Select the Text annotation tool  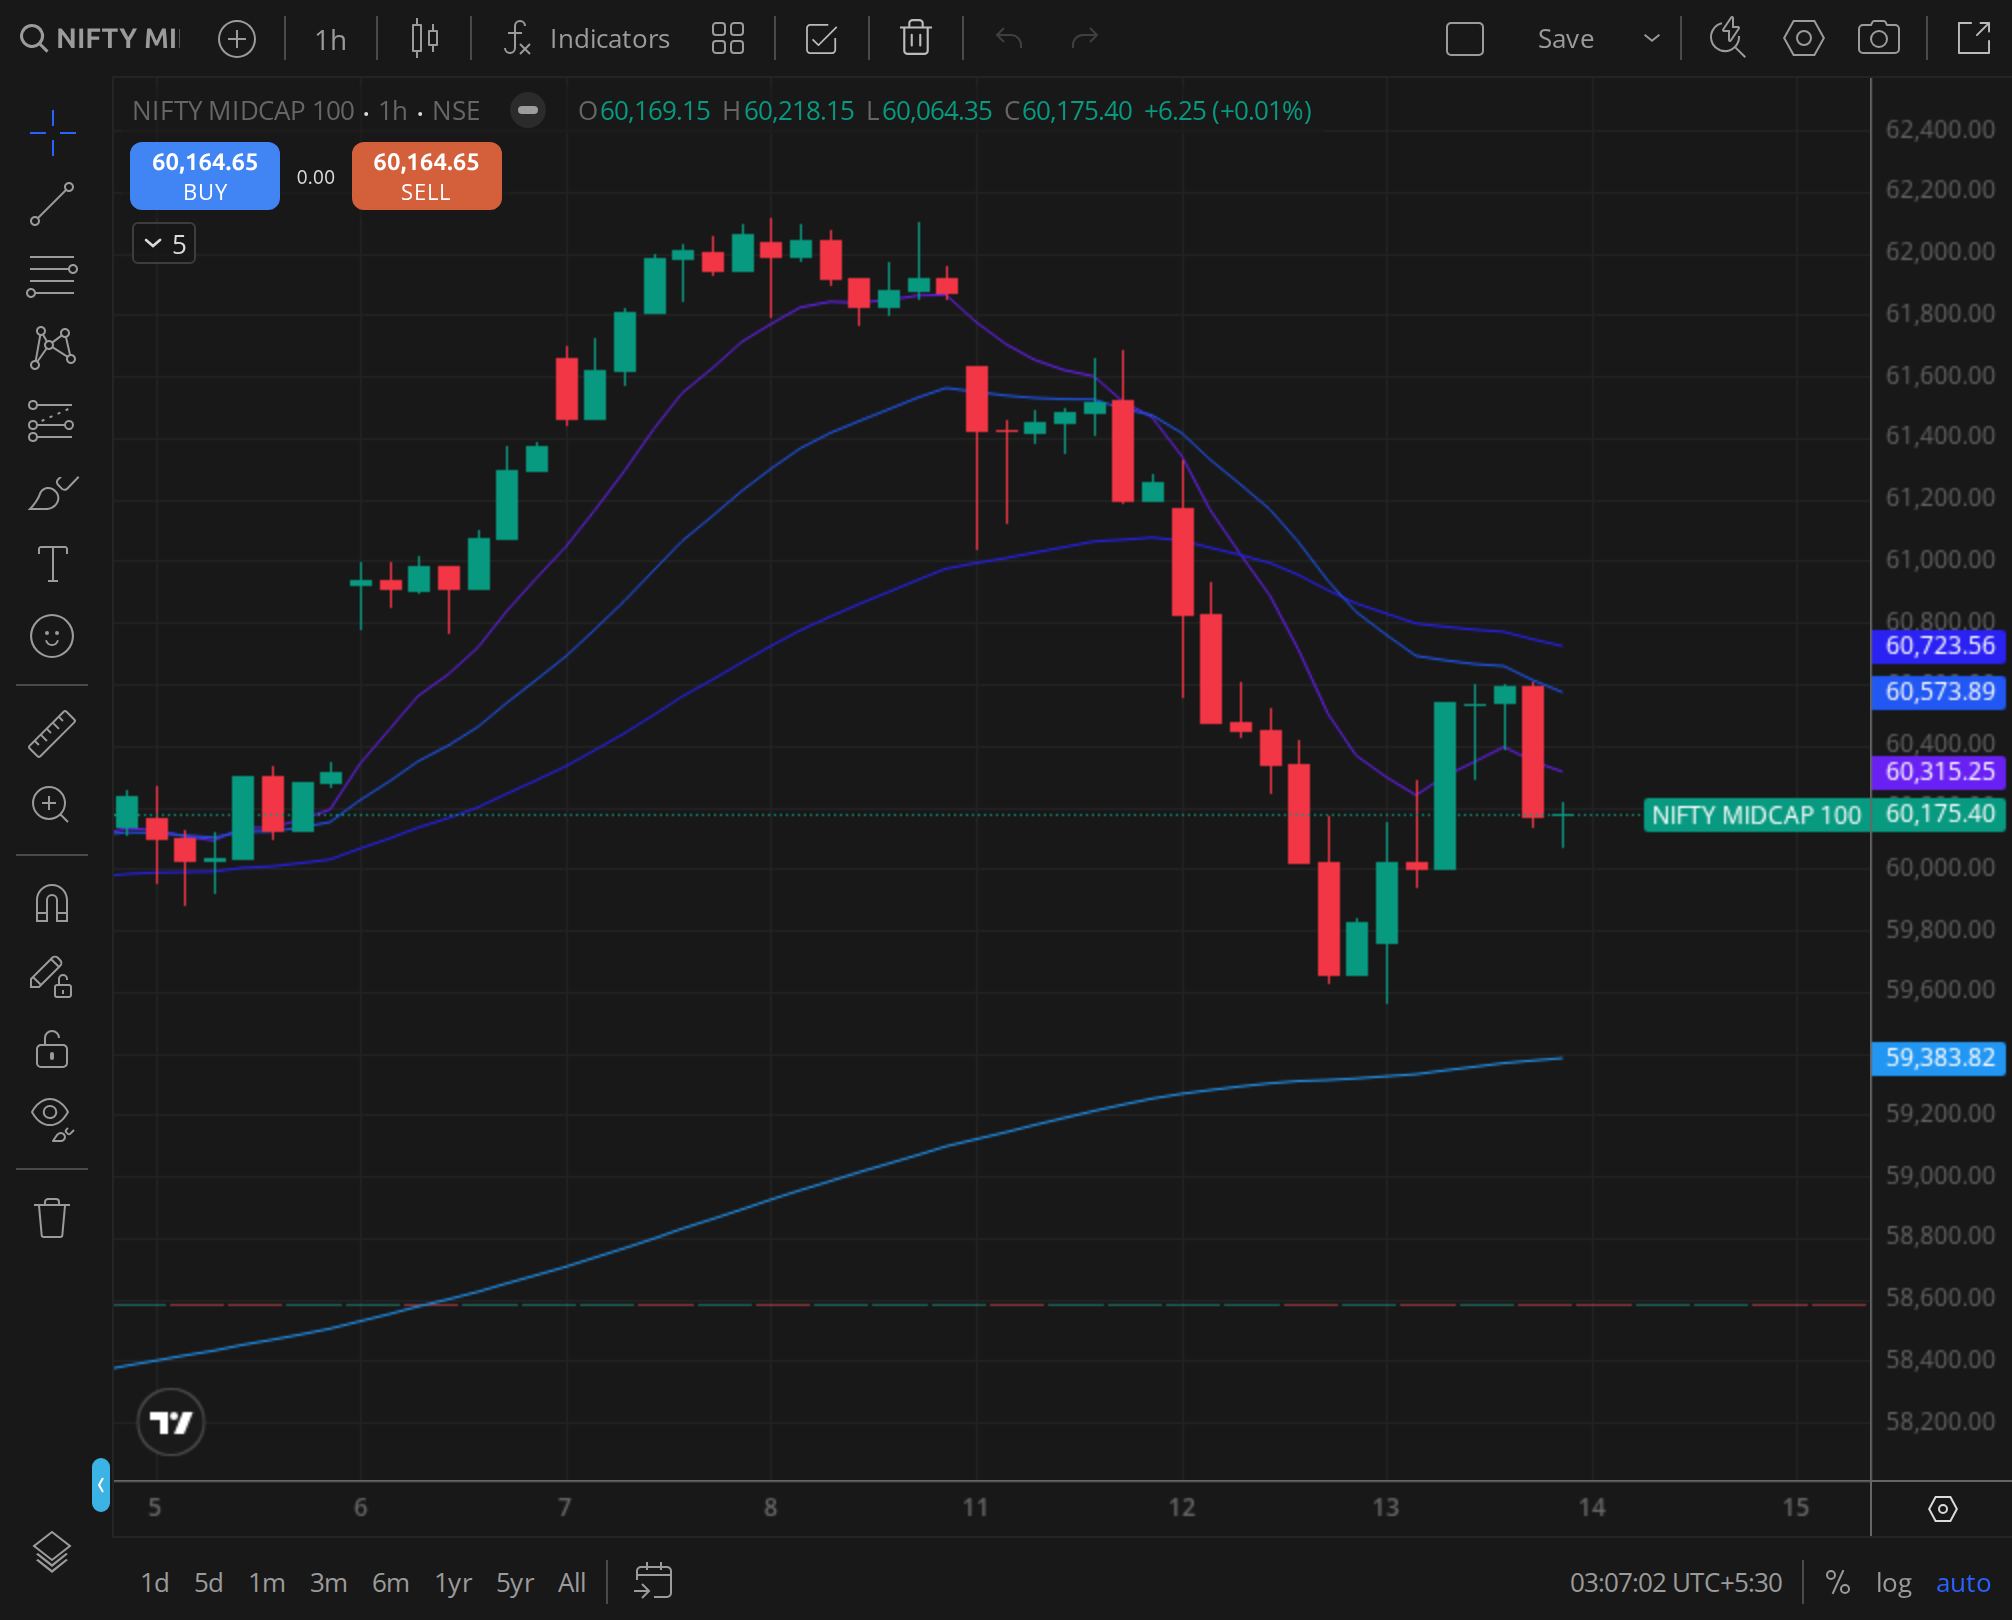(x=52, y=564)
